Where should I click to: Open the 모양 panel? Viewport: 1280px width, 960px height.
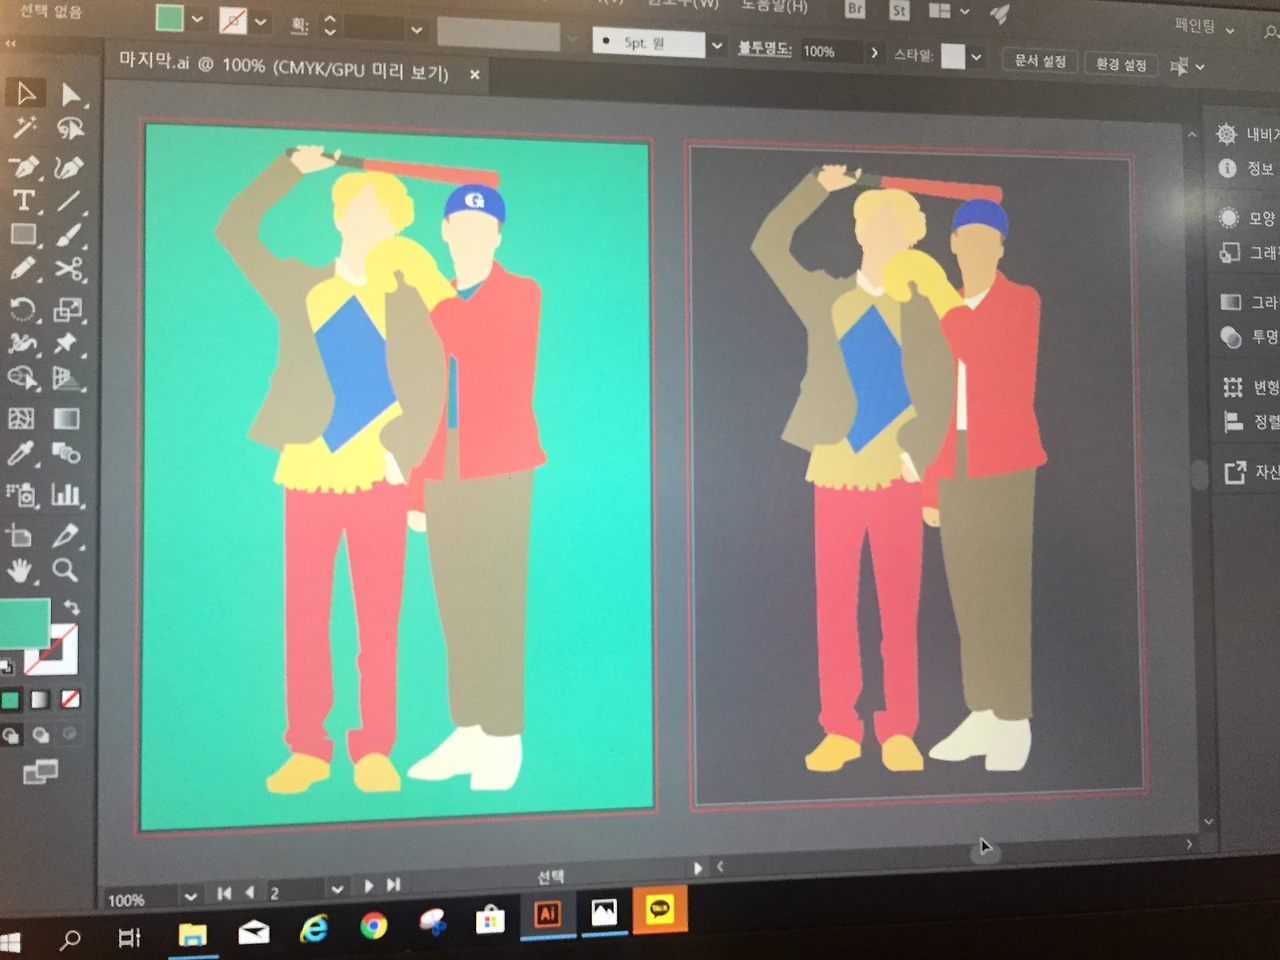(1249, 217)
